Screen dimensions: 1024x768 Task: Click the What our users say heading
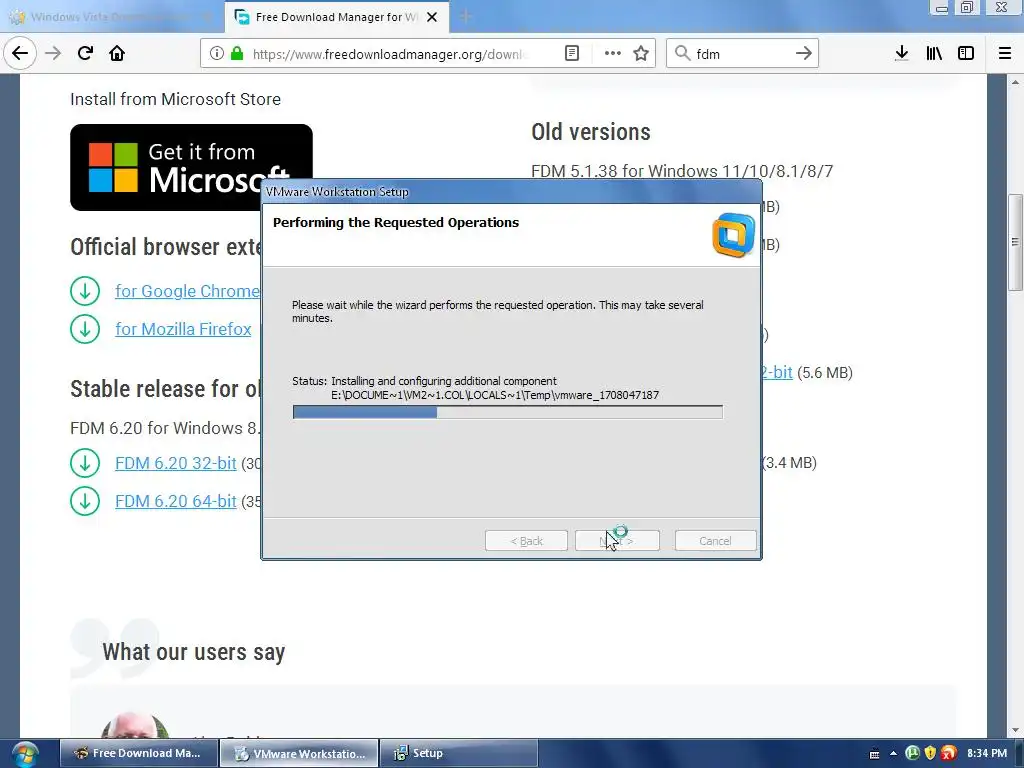pos(194,652)
